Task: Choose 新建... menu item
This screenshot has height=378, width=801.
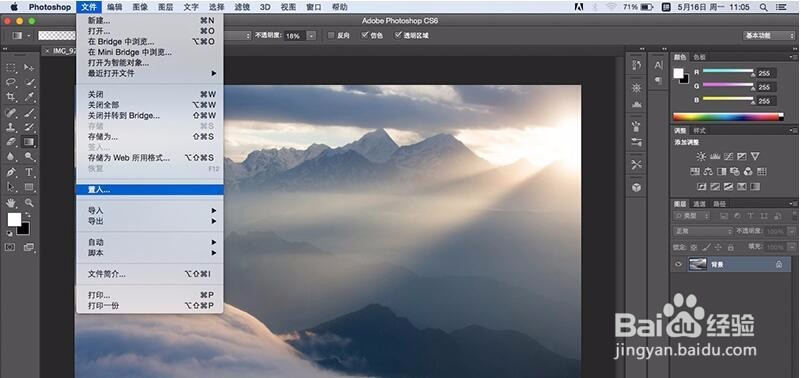Action: click(150, 20)
